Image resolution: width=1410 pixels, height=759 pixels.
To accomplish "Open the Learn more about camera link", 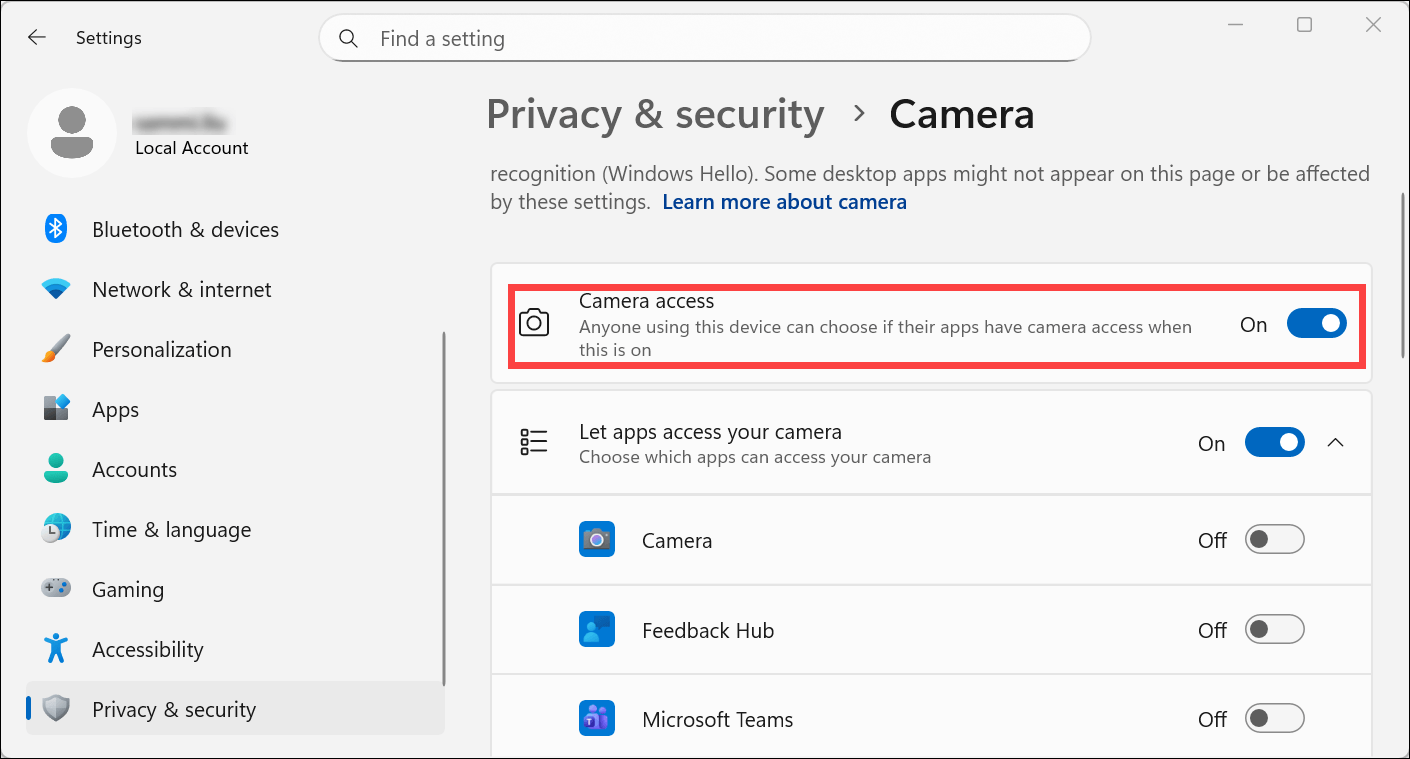I will (784, 202).
